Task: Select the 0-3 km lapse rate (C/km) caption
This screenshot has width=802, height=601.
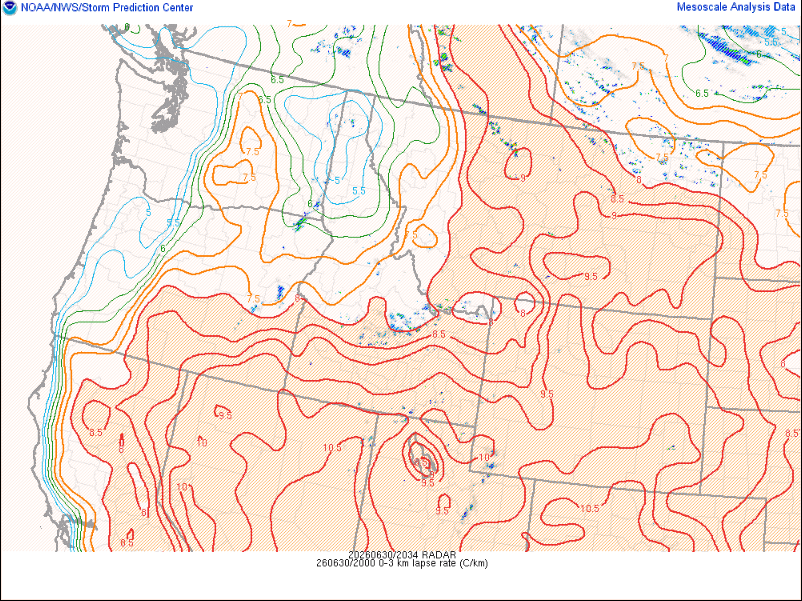Action: 402,563
